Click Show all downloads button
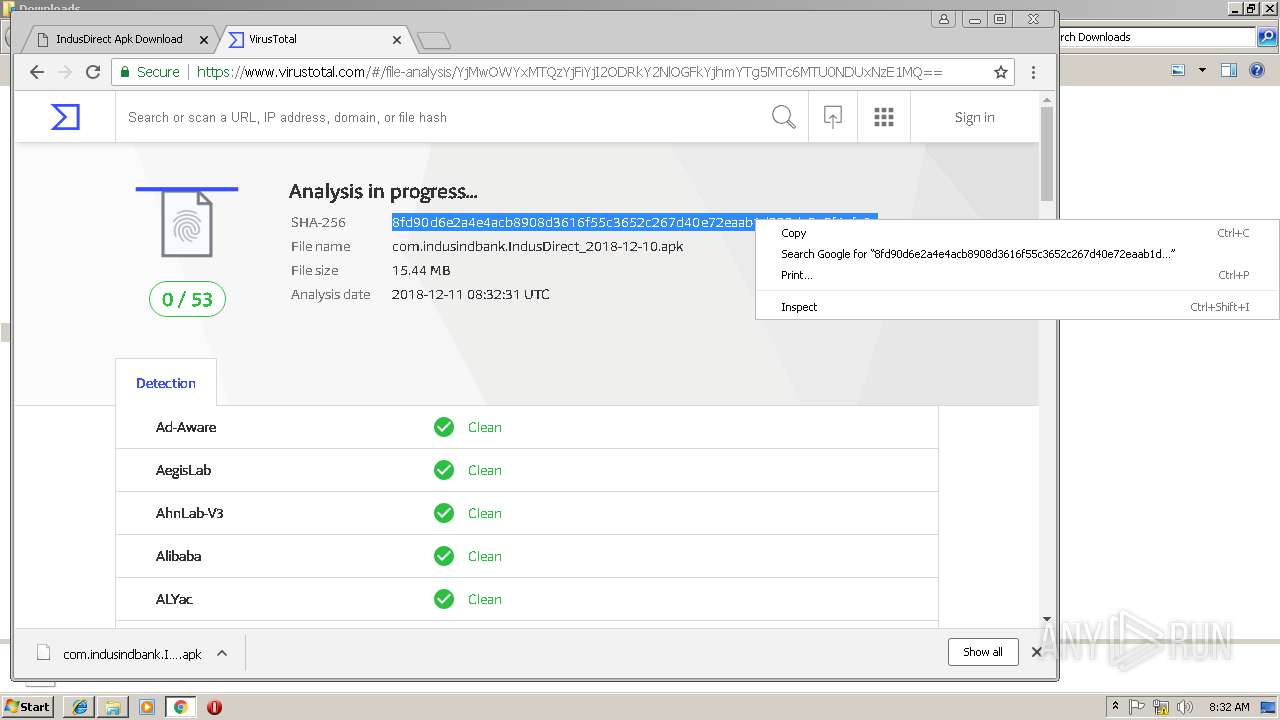This screenshot has height=720, width=1280. tap(983, 652)
